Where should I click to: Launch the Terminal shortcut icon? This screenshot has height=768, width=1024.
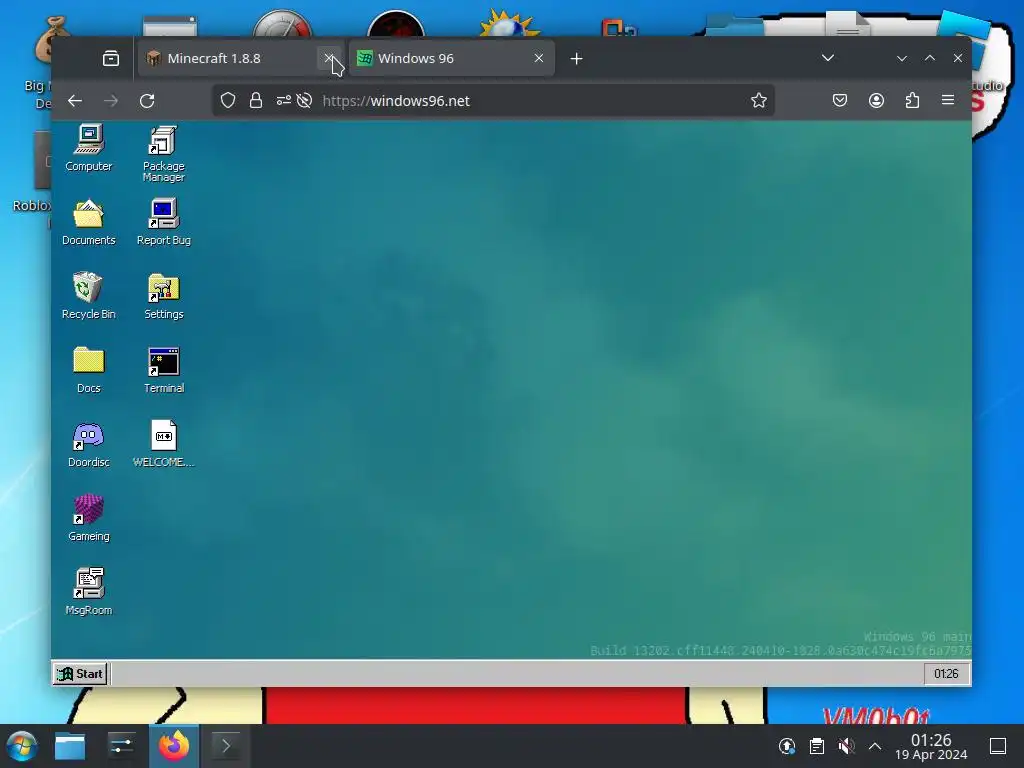pyautogui.click(x=163, y=370)
